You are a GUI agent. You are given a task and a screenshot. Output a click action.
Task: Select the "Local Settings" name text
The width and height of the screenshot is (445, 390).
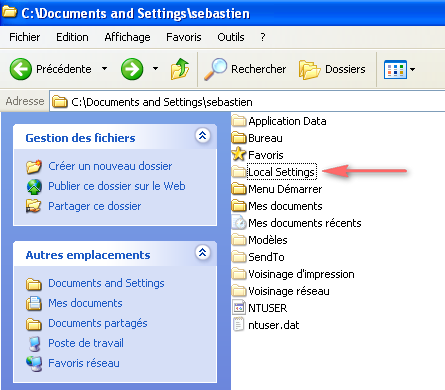(282, 172)
